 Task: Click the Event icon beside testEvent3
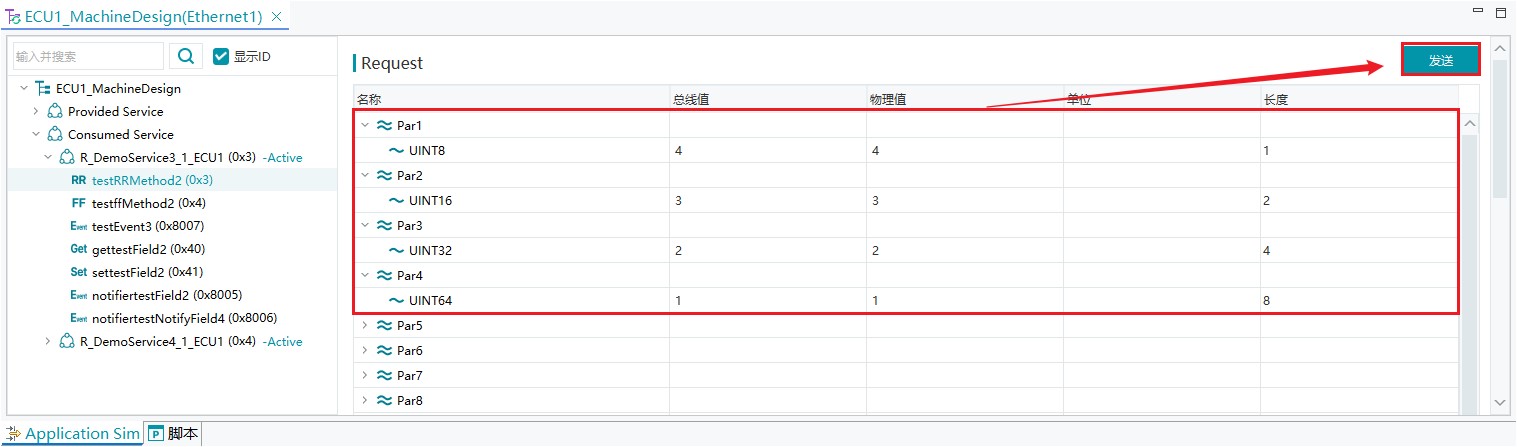click(x=79, y=226)
